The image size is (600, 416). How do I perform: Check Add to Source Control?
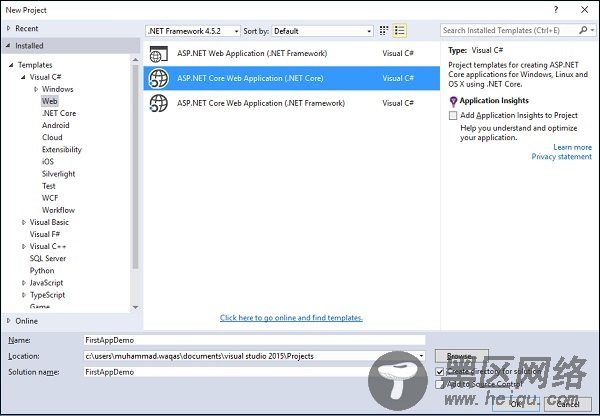click(x=440, y=384)
